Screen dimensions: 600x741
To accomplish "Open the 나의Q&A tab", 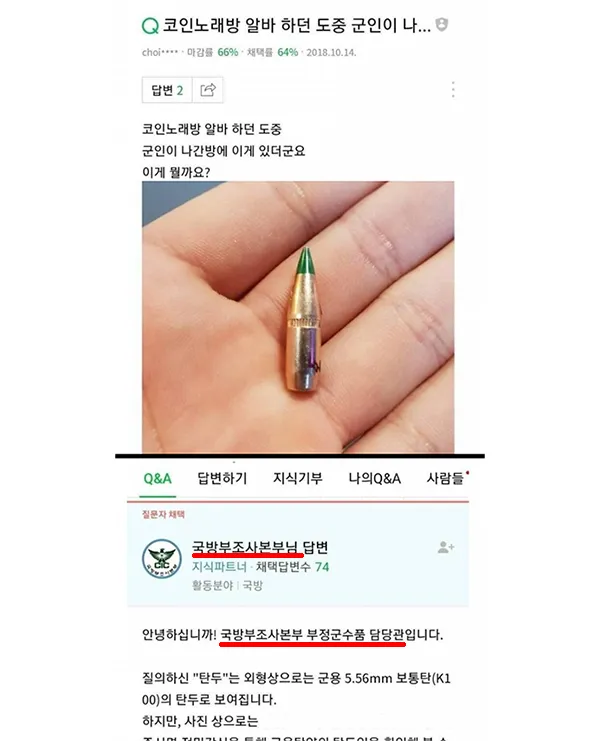I will (x=375, y=479).
